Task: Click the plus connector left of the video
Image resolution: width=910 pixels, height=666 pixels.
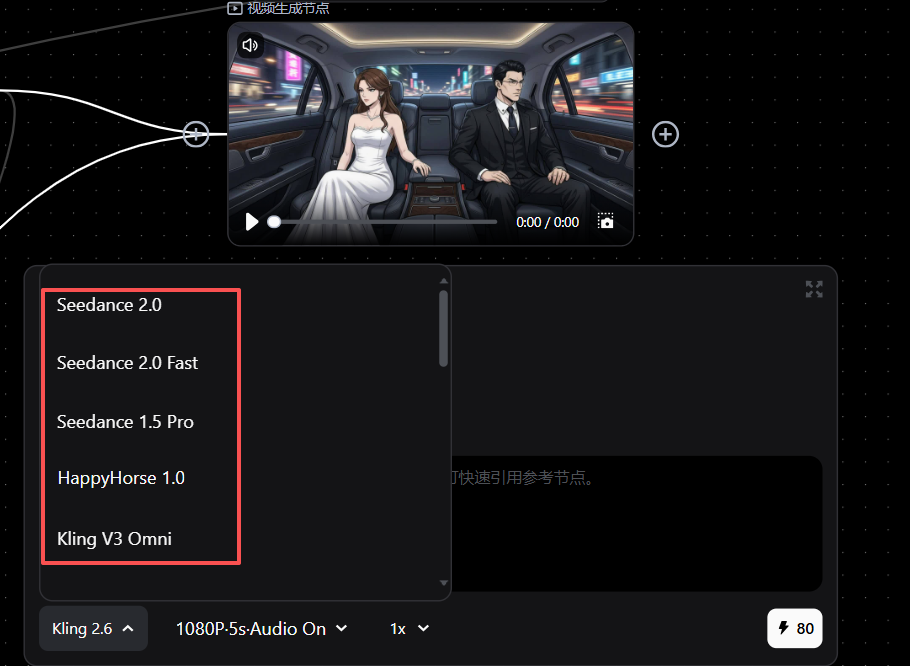Action: coord(196,135)
